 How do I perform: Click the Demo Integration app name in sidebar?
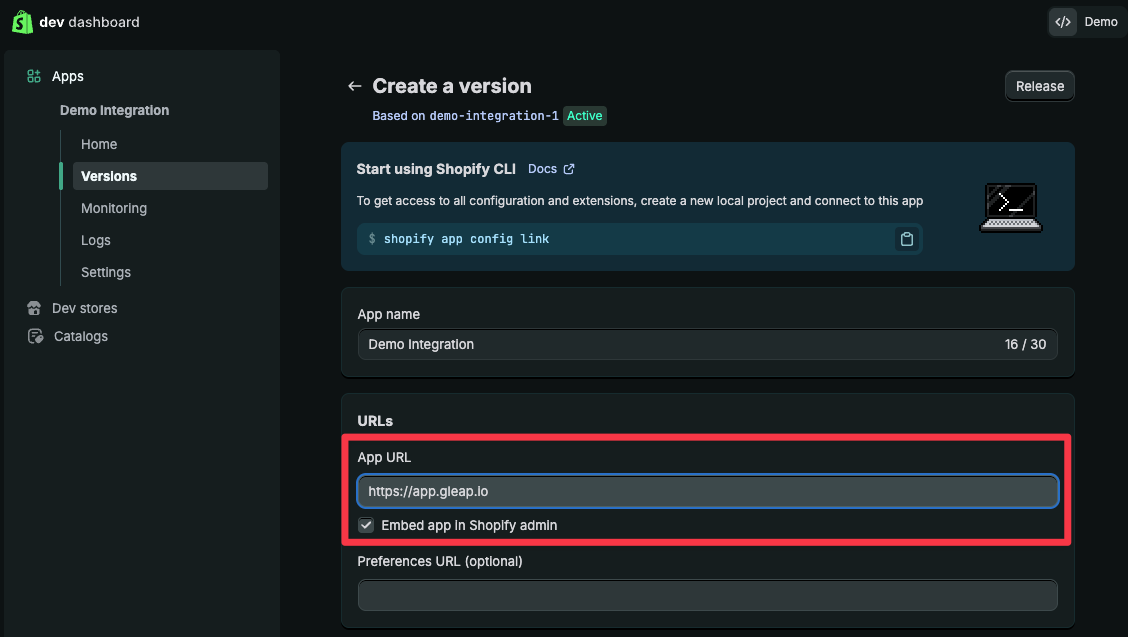(x=114, y=110)
